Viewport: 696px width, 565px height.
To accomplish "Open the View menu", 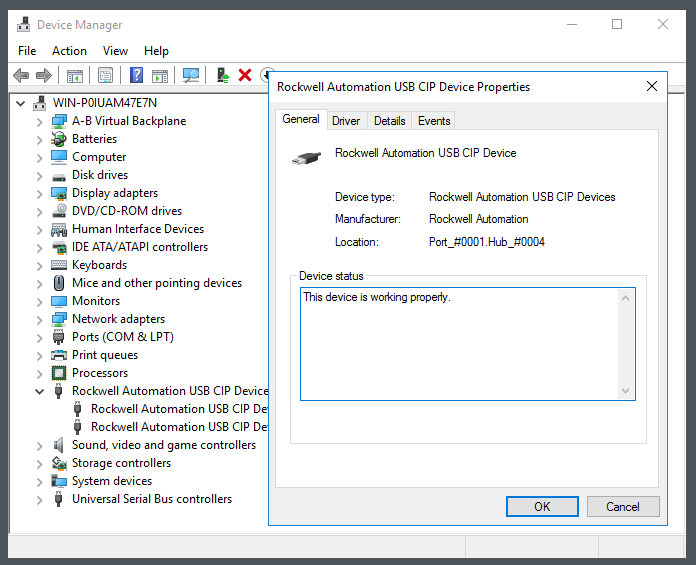I will (115, 51).
